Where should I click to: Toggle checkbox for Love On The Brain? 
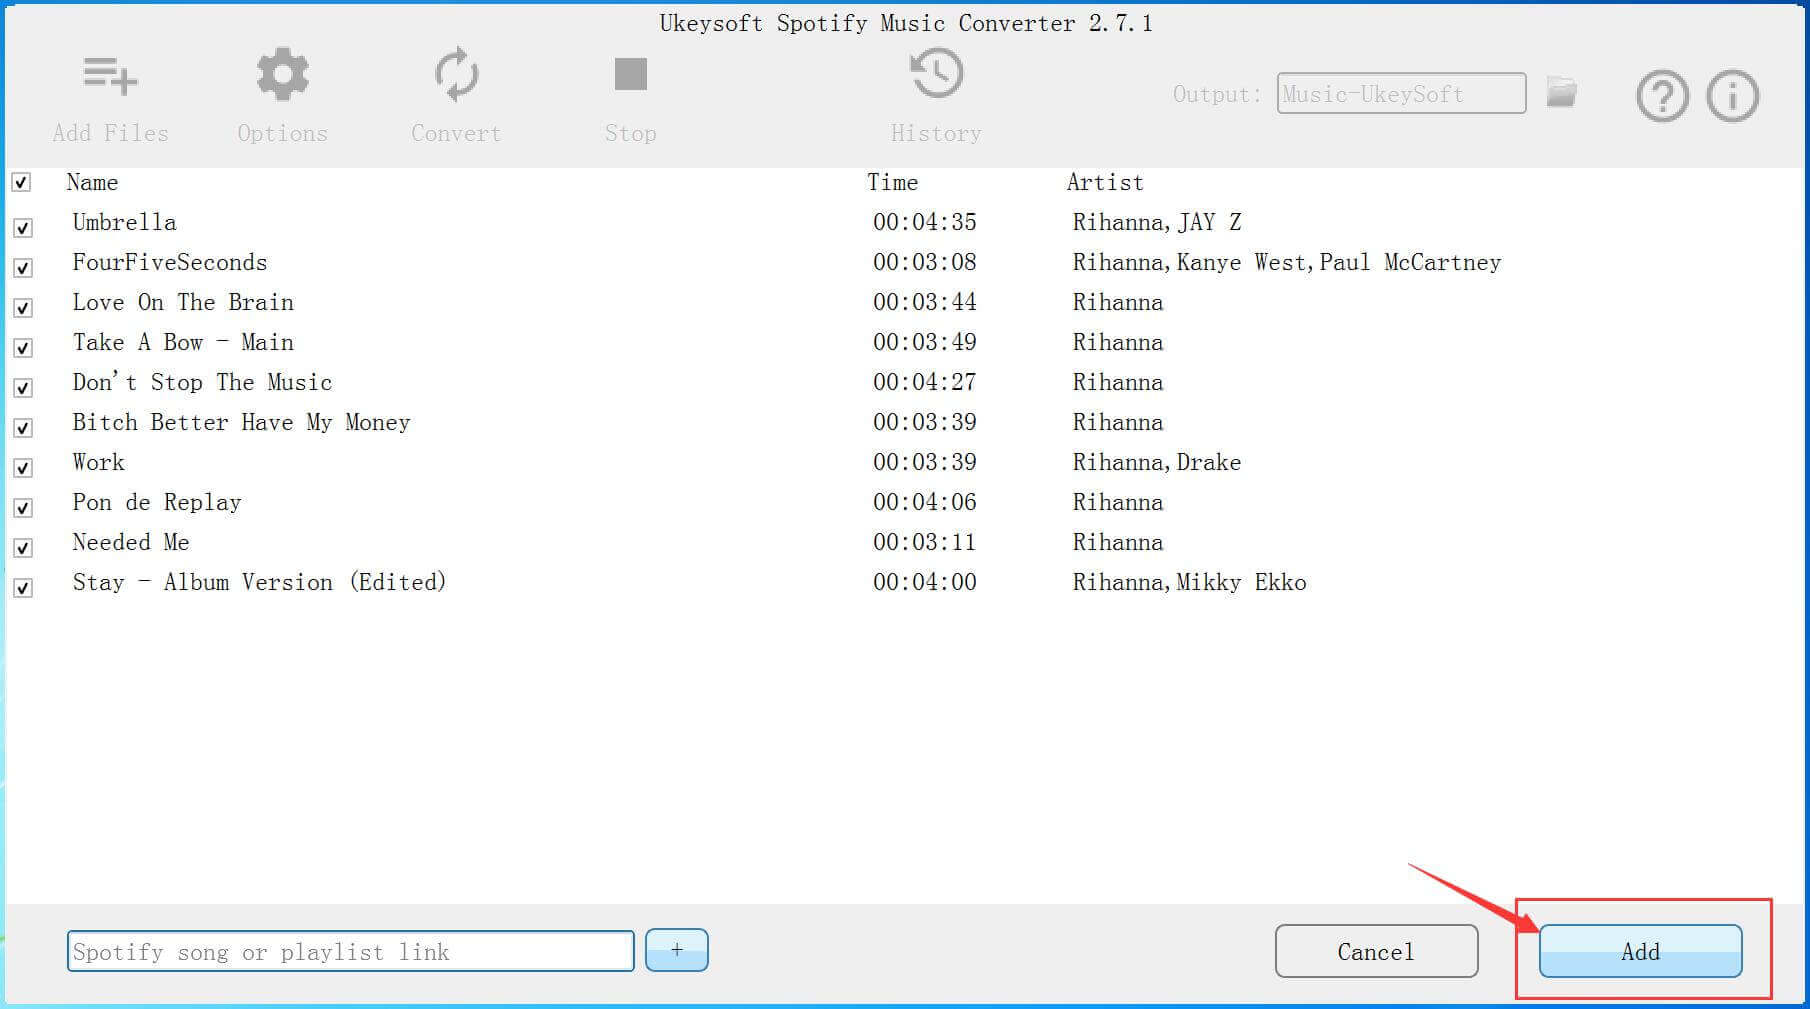[x=23, y=308]
